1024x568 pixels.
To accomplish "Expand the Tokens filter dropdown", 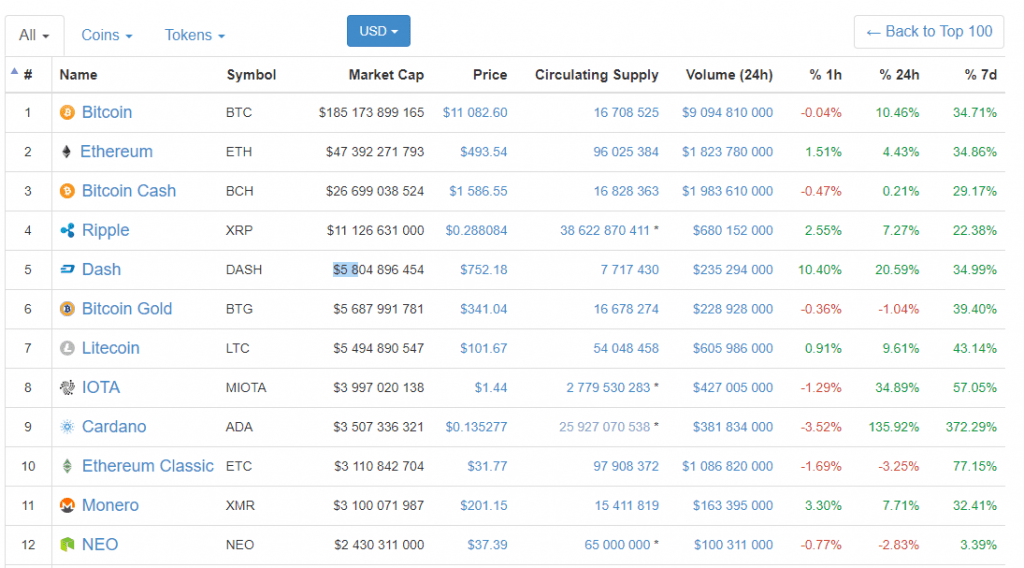I will pos(194,35).
